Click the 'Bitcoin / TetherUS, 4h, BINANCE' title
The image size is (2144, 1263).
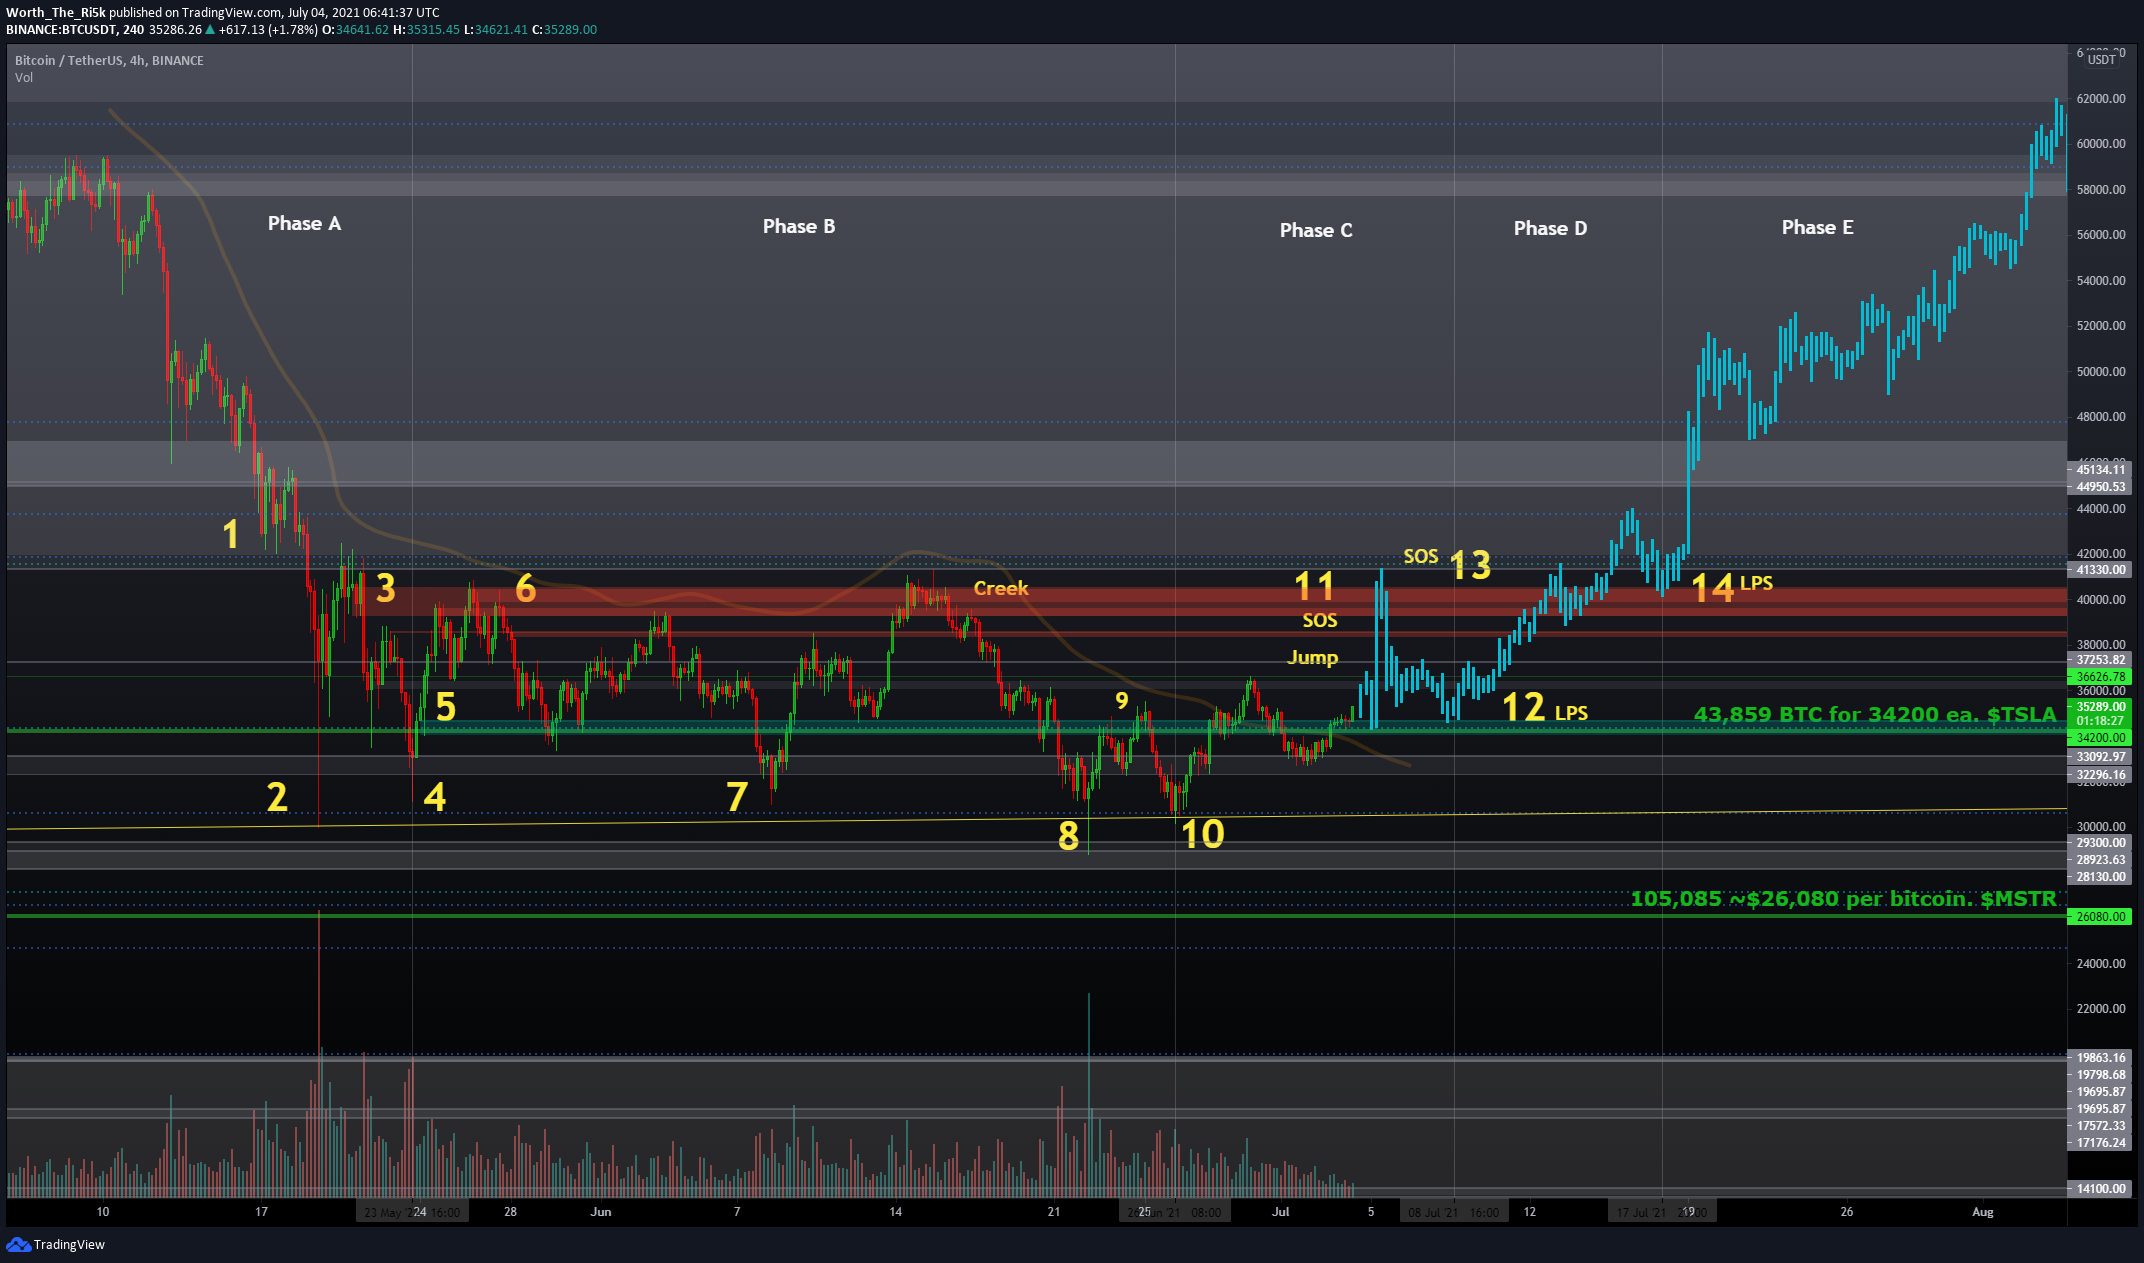coord(109,60)
